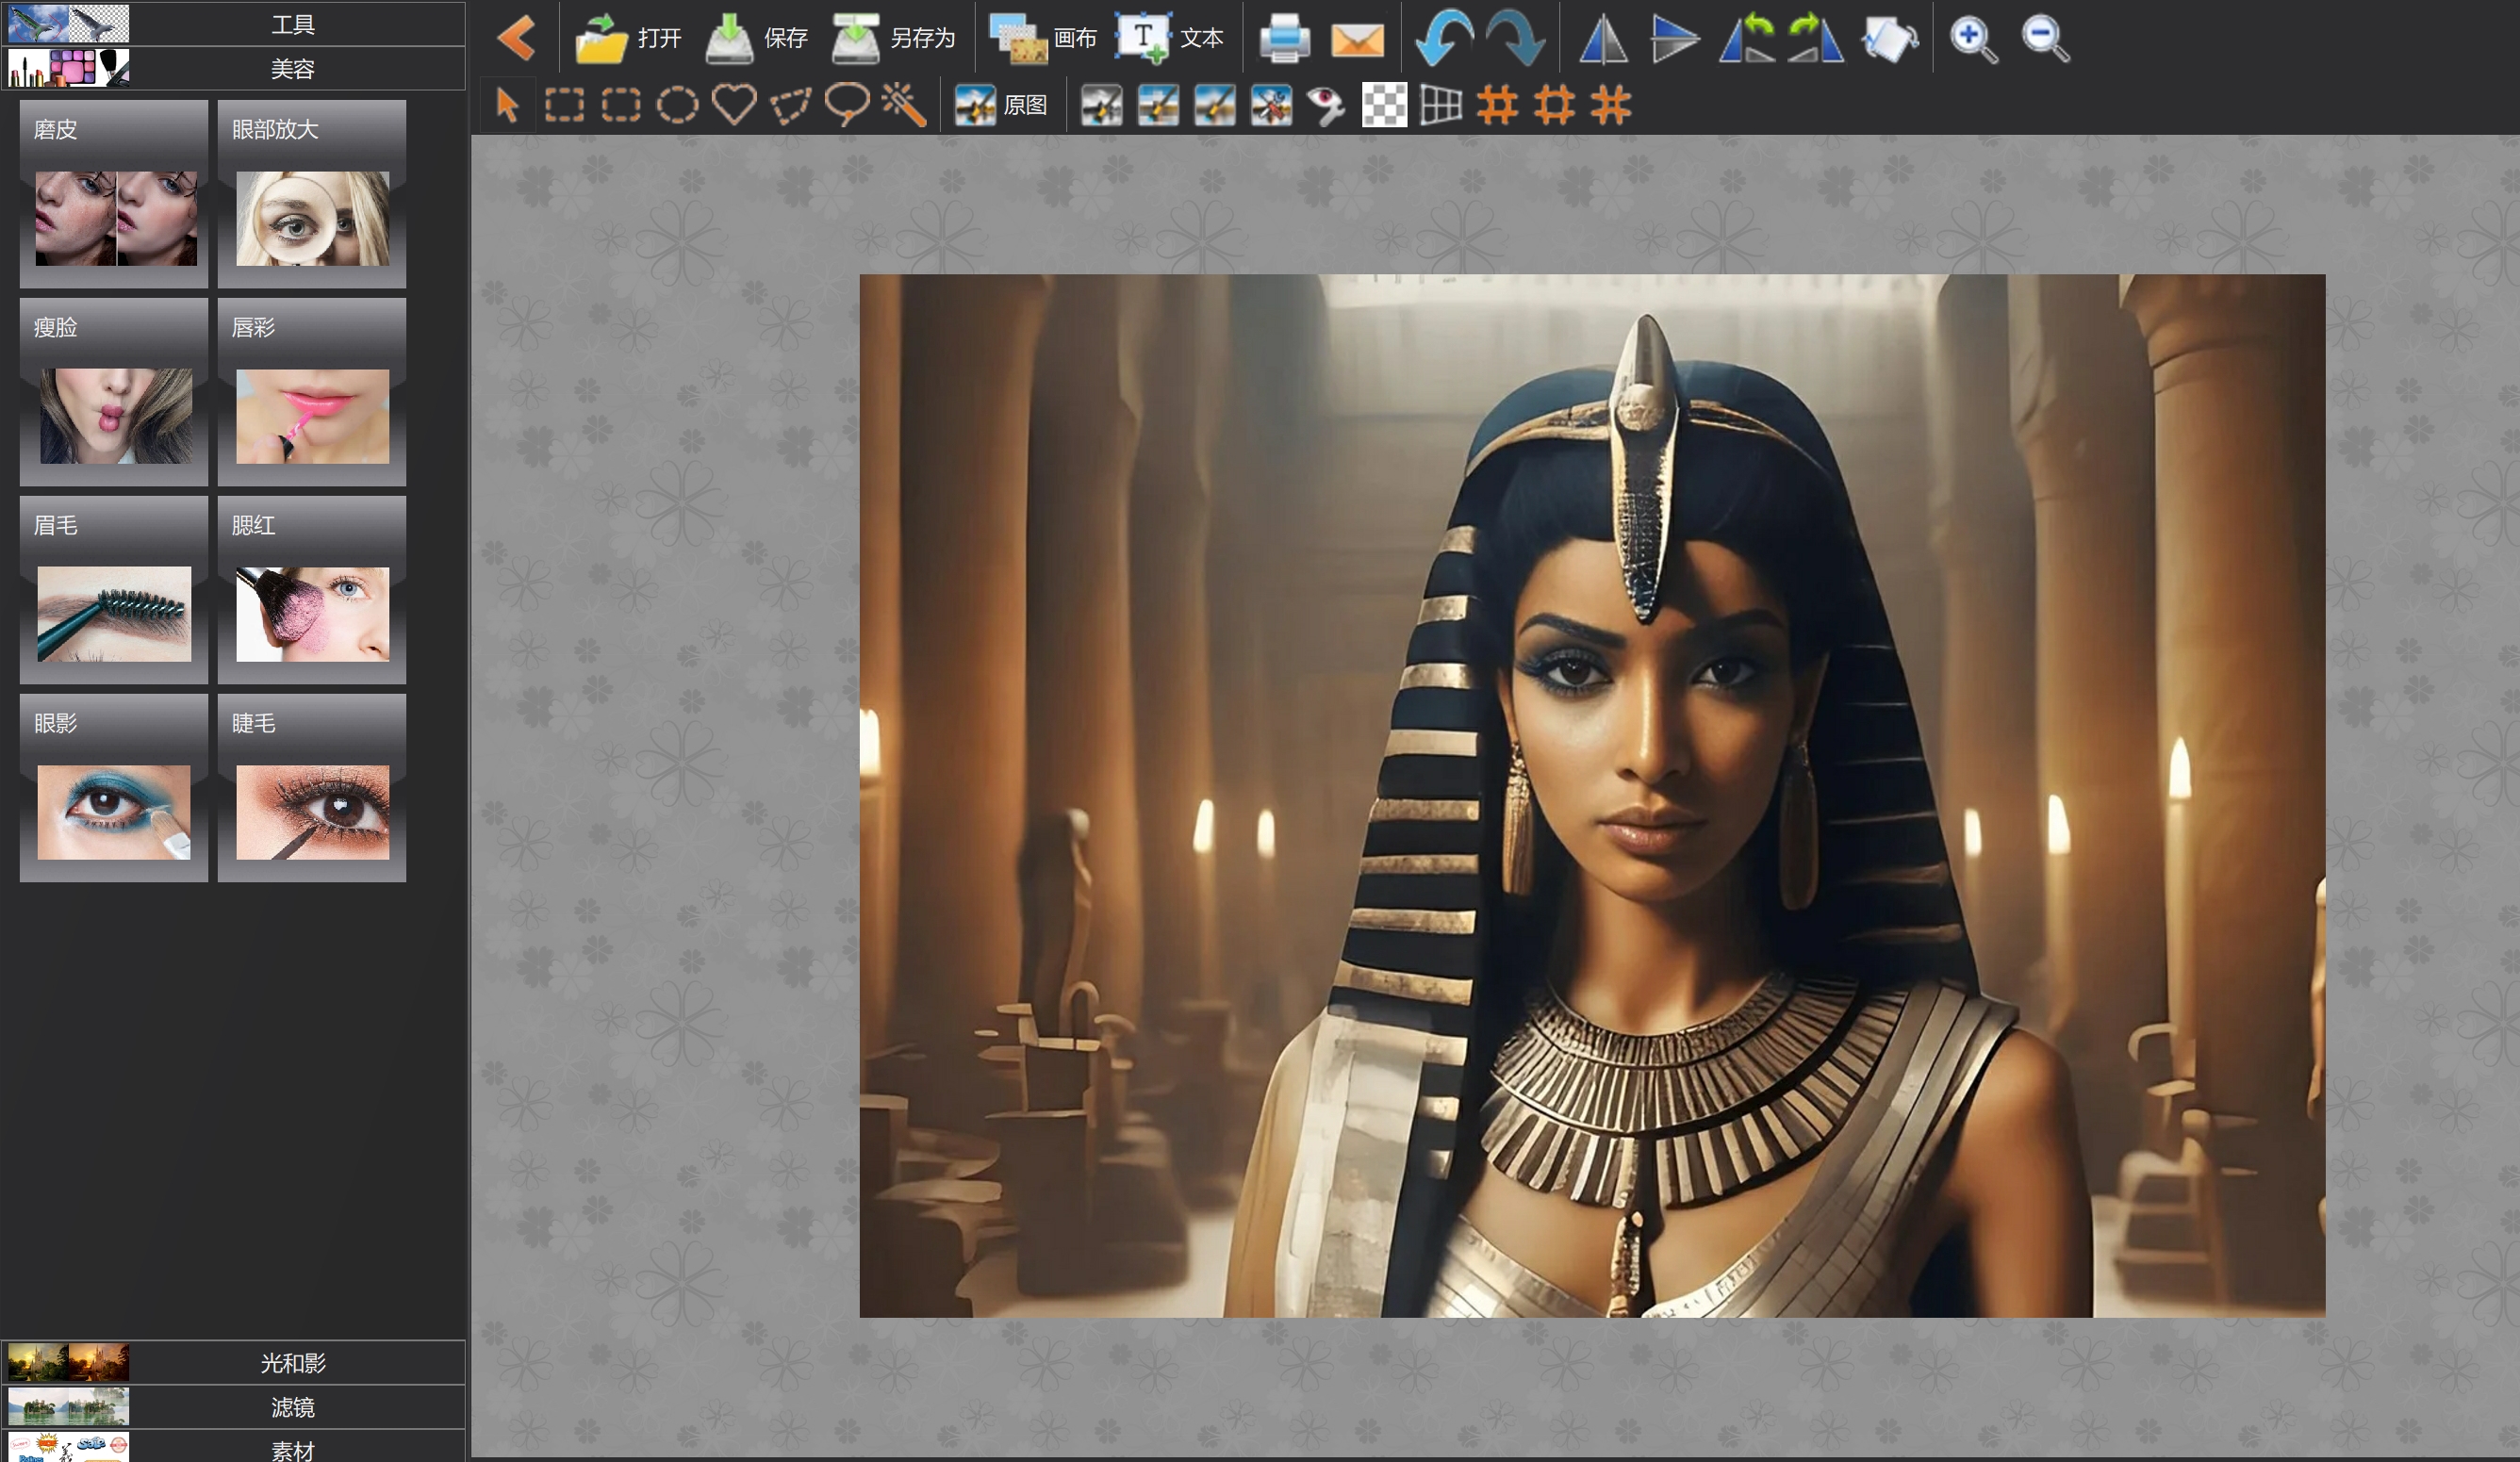The height and width of the screenshot is (1462, 2520).
Task: Open the 美容 panel tab
Action: coord(235,68)
